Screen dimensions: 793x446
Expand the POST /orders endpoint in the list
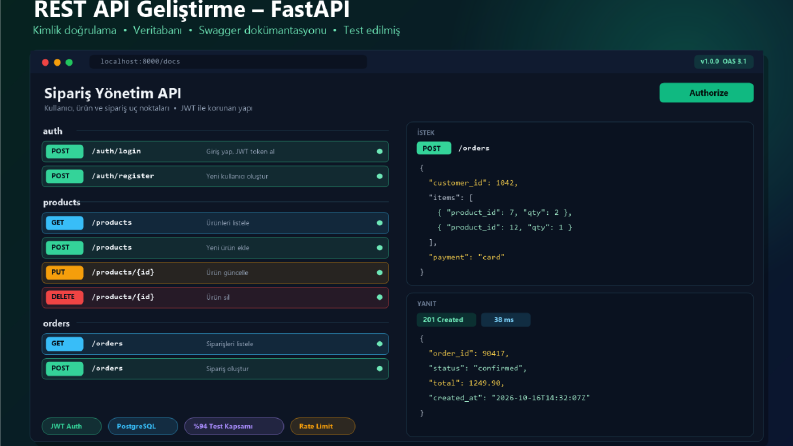click(x=215, y=368)
